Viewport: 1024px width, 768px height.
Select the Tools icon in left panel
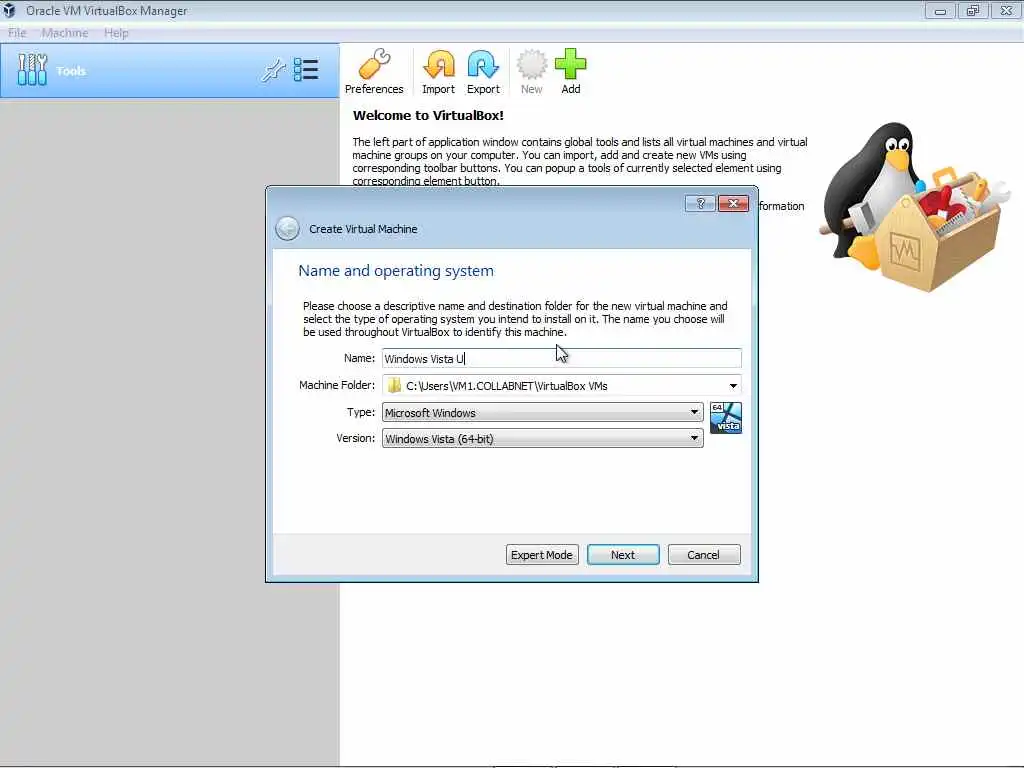click(x=32, y=70)
